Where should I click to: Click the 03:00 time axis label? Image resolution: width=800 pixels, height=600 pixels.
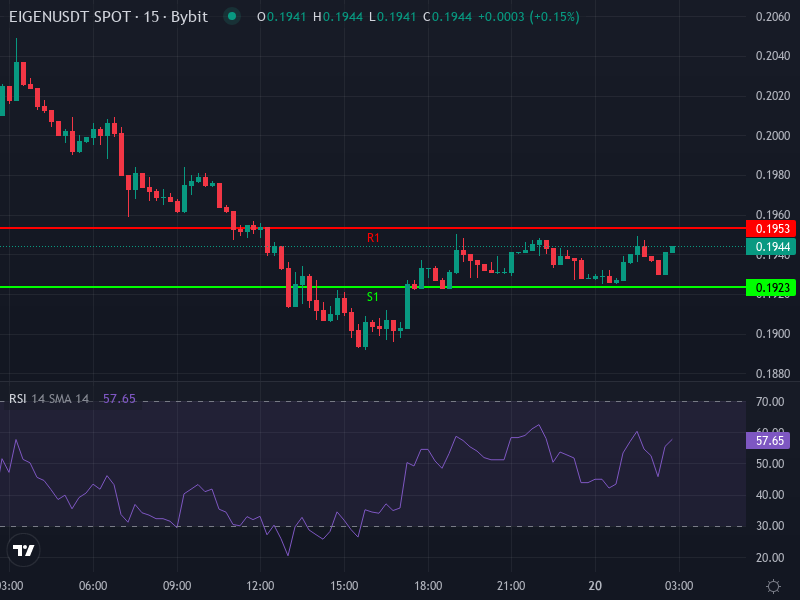pos(679,583)
